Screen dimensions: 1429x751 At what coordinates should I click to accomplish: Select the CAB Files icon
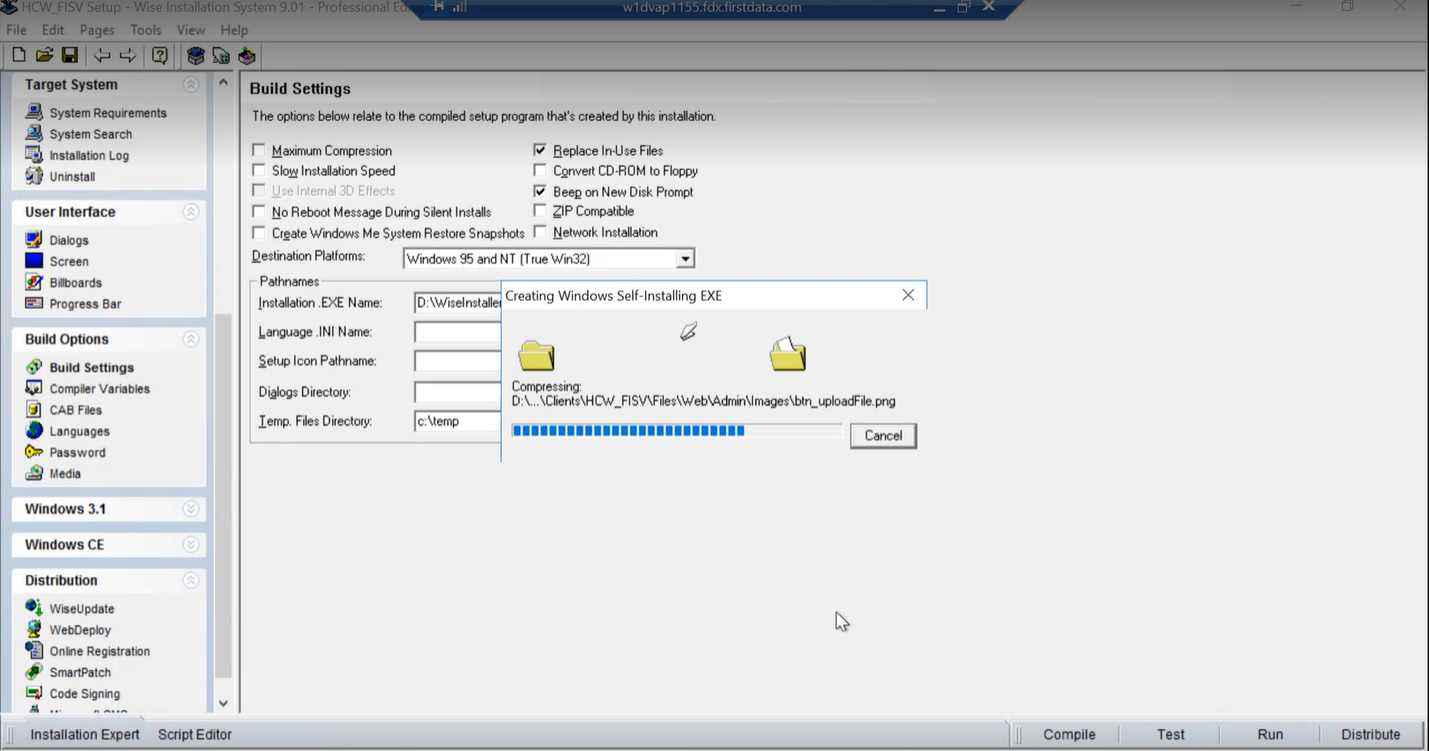tap(34, 409)
